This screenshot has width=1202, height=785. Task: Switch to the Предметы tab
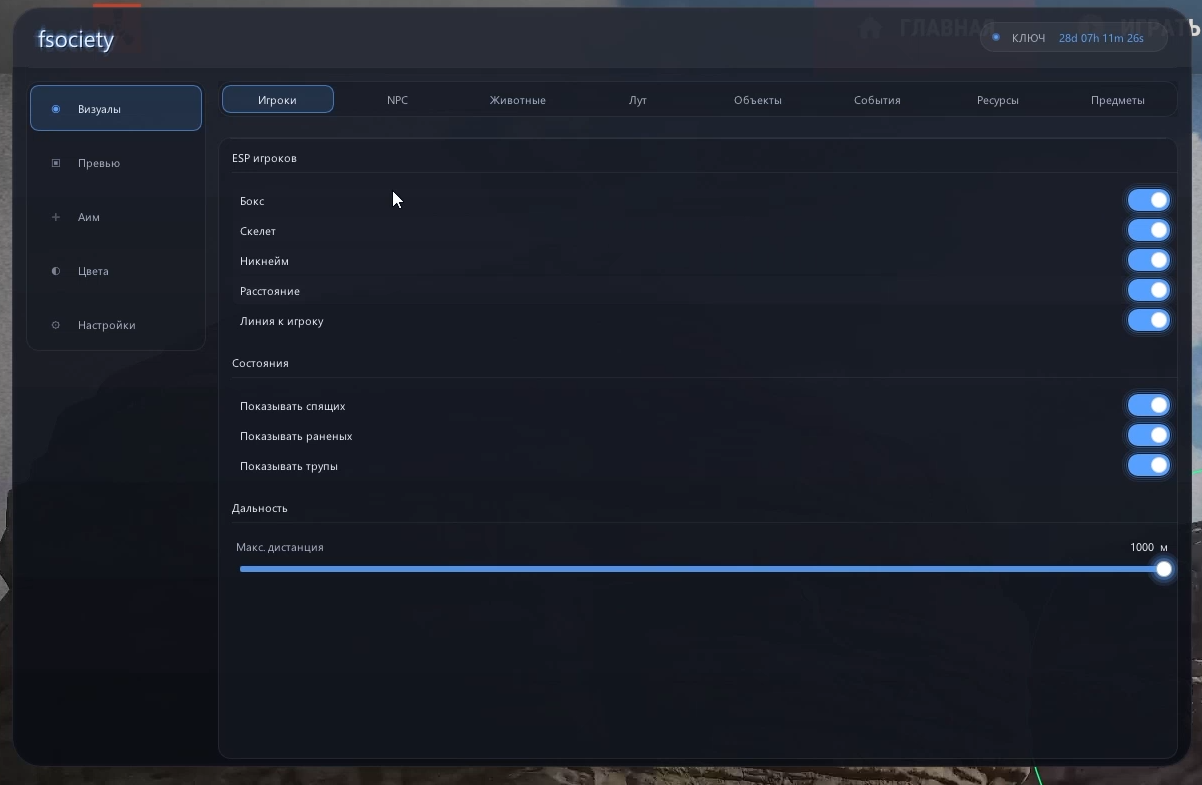(1118, 100)
